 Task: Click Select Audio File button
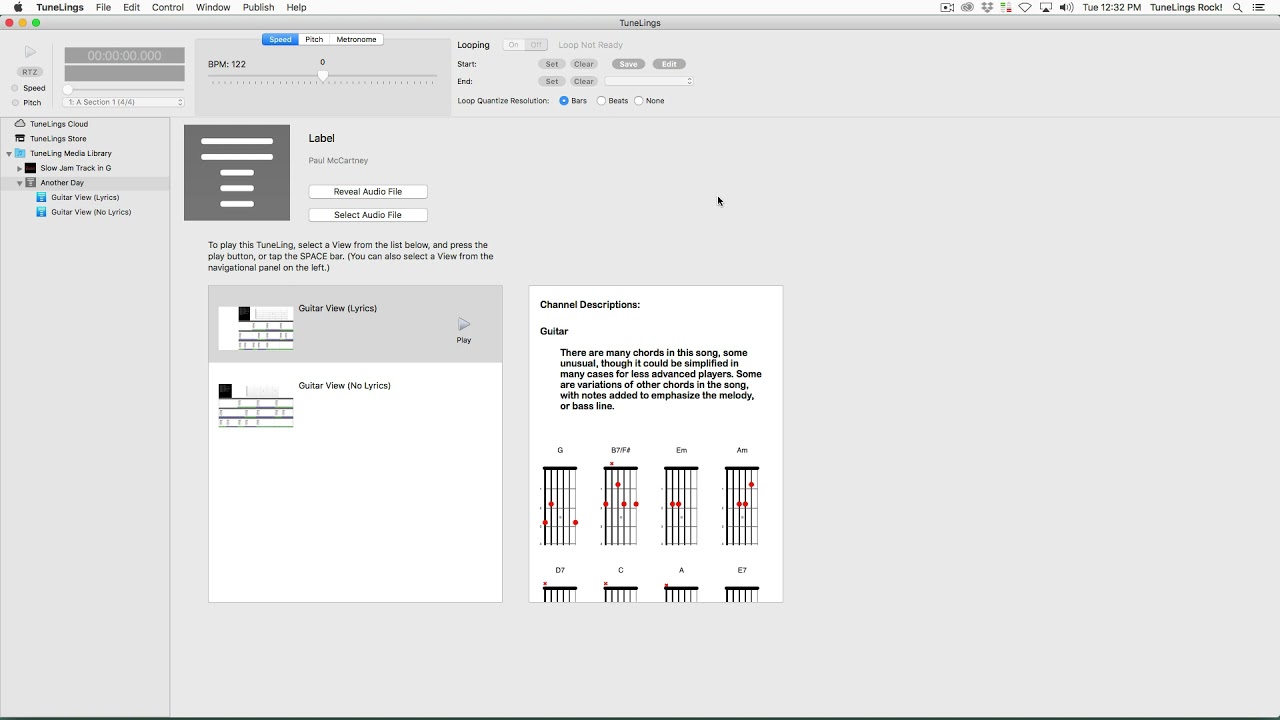pos(368,215)
